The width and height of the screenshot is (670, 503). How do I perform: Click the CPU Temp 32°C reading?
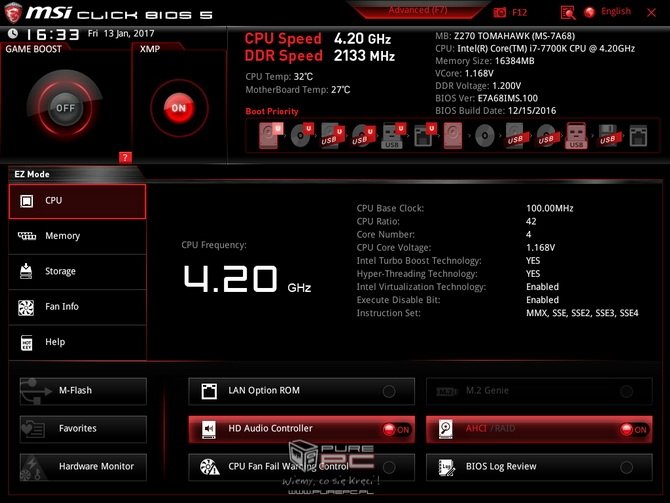pos(279,77)
